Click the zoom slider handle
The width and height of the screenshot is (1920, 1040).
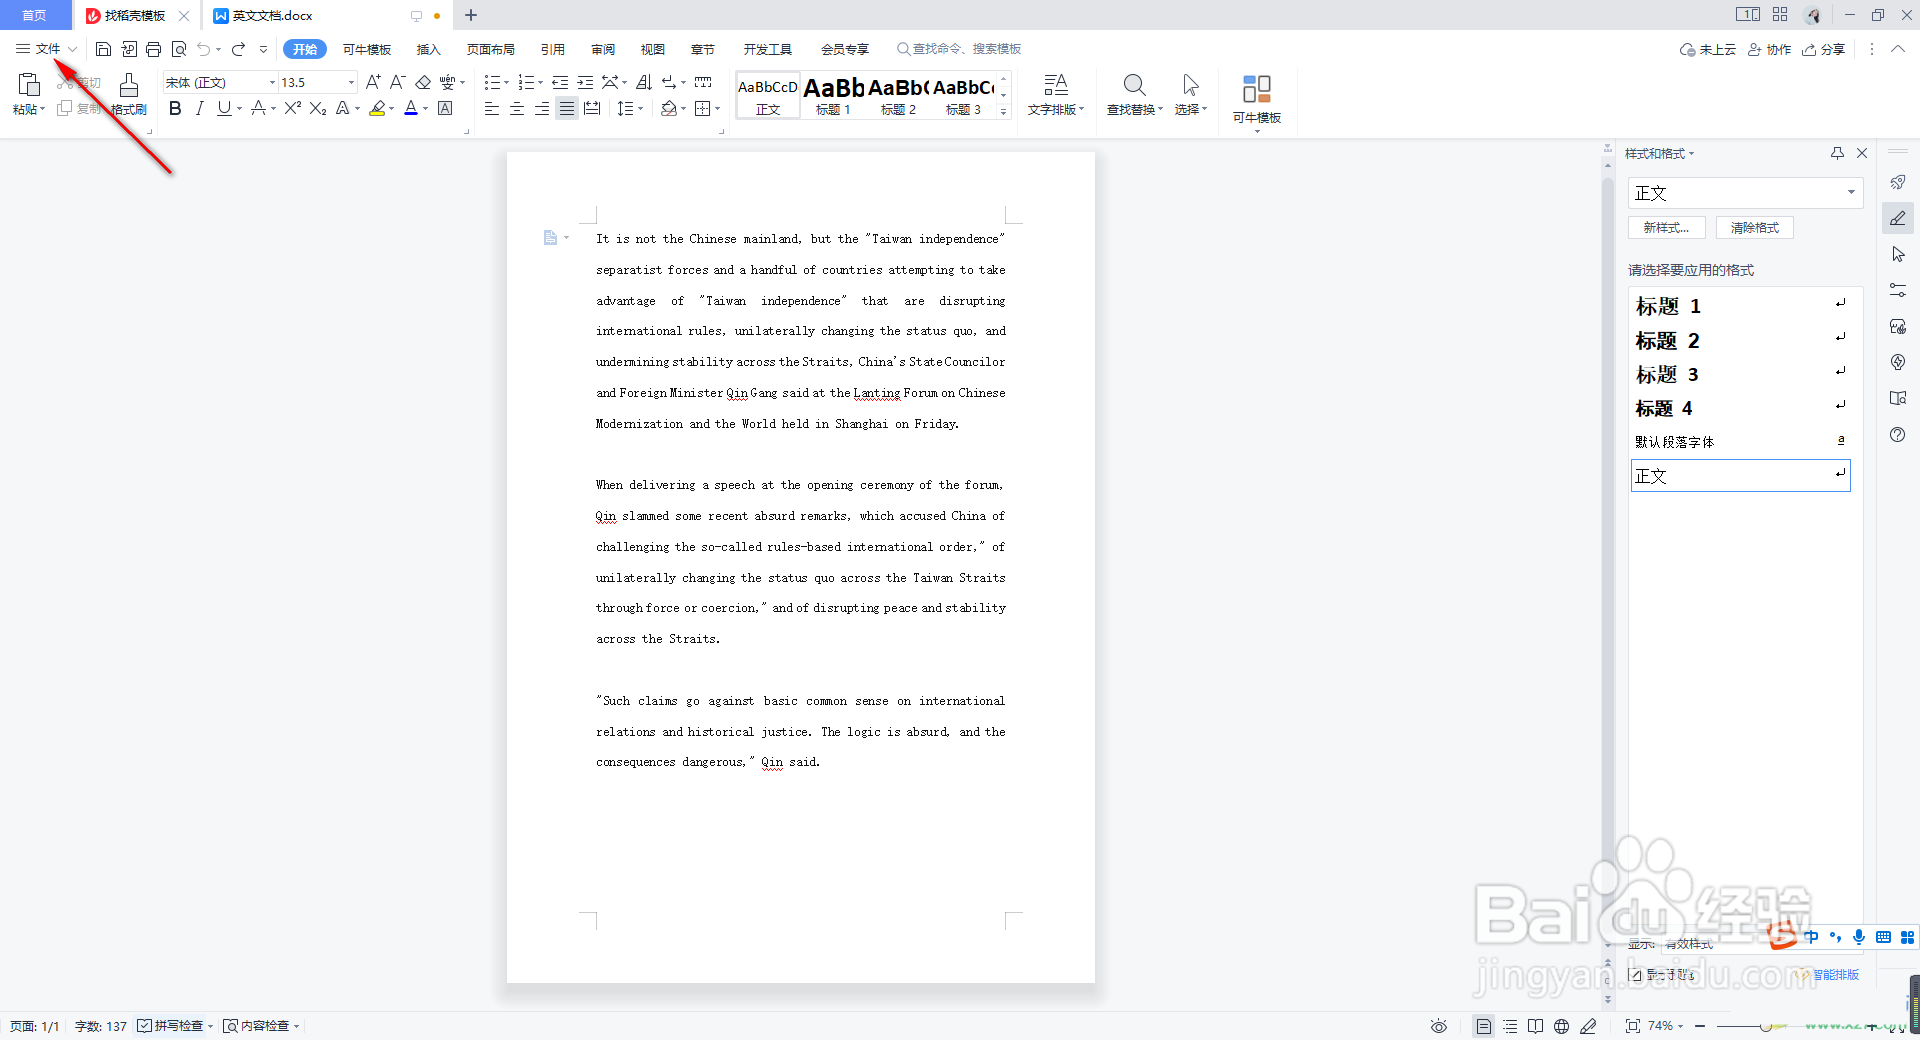pyautogui.click(x=1766, y=1027)
